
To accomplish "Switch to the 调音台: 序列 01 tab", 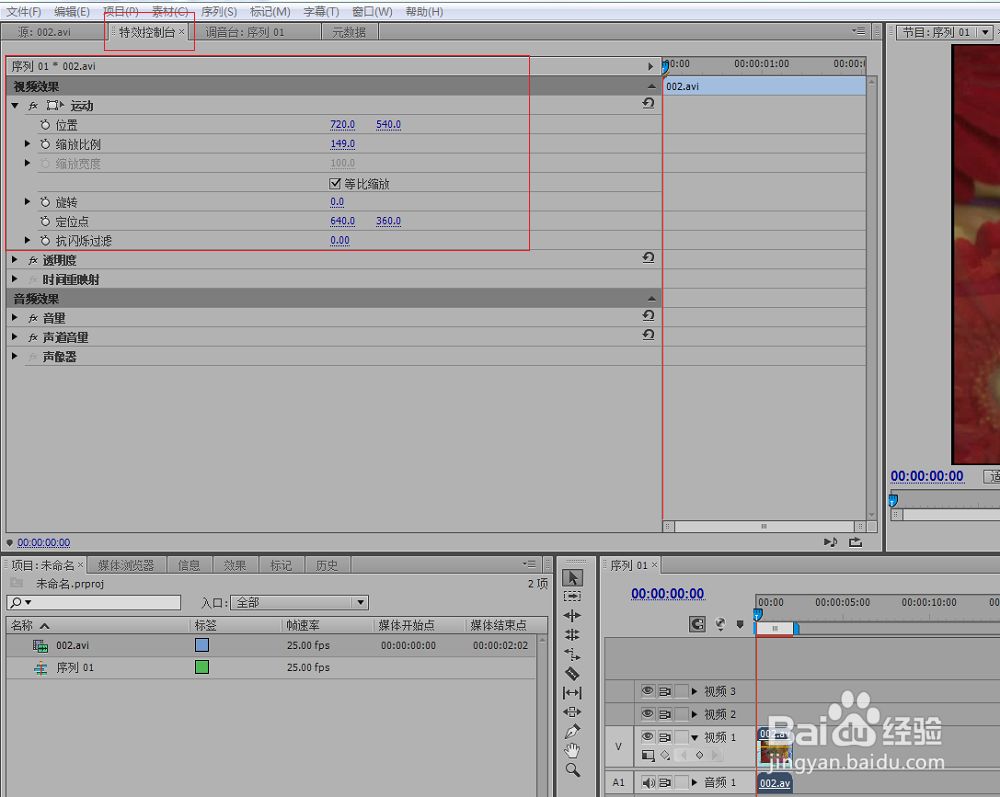I will pyautogui.click(x=245, y=32).
